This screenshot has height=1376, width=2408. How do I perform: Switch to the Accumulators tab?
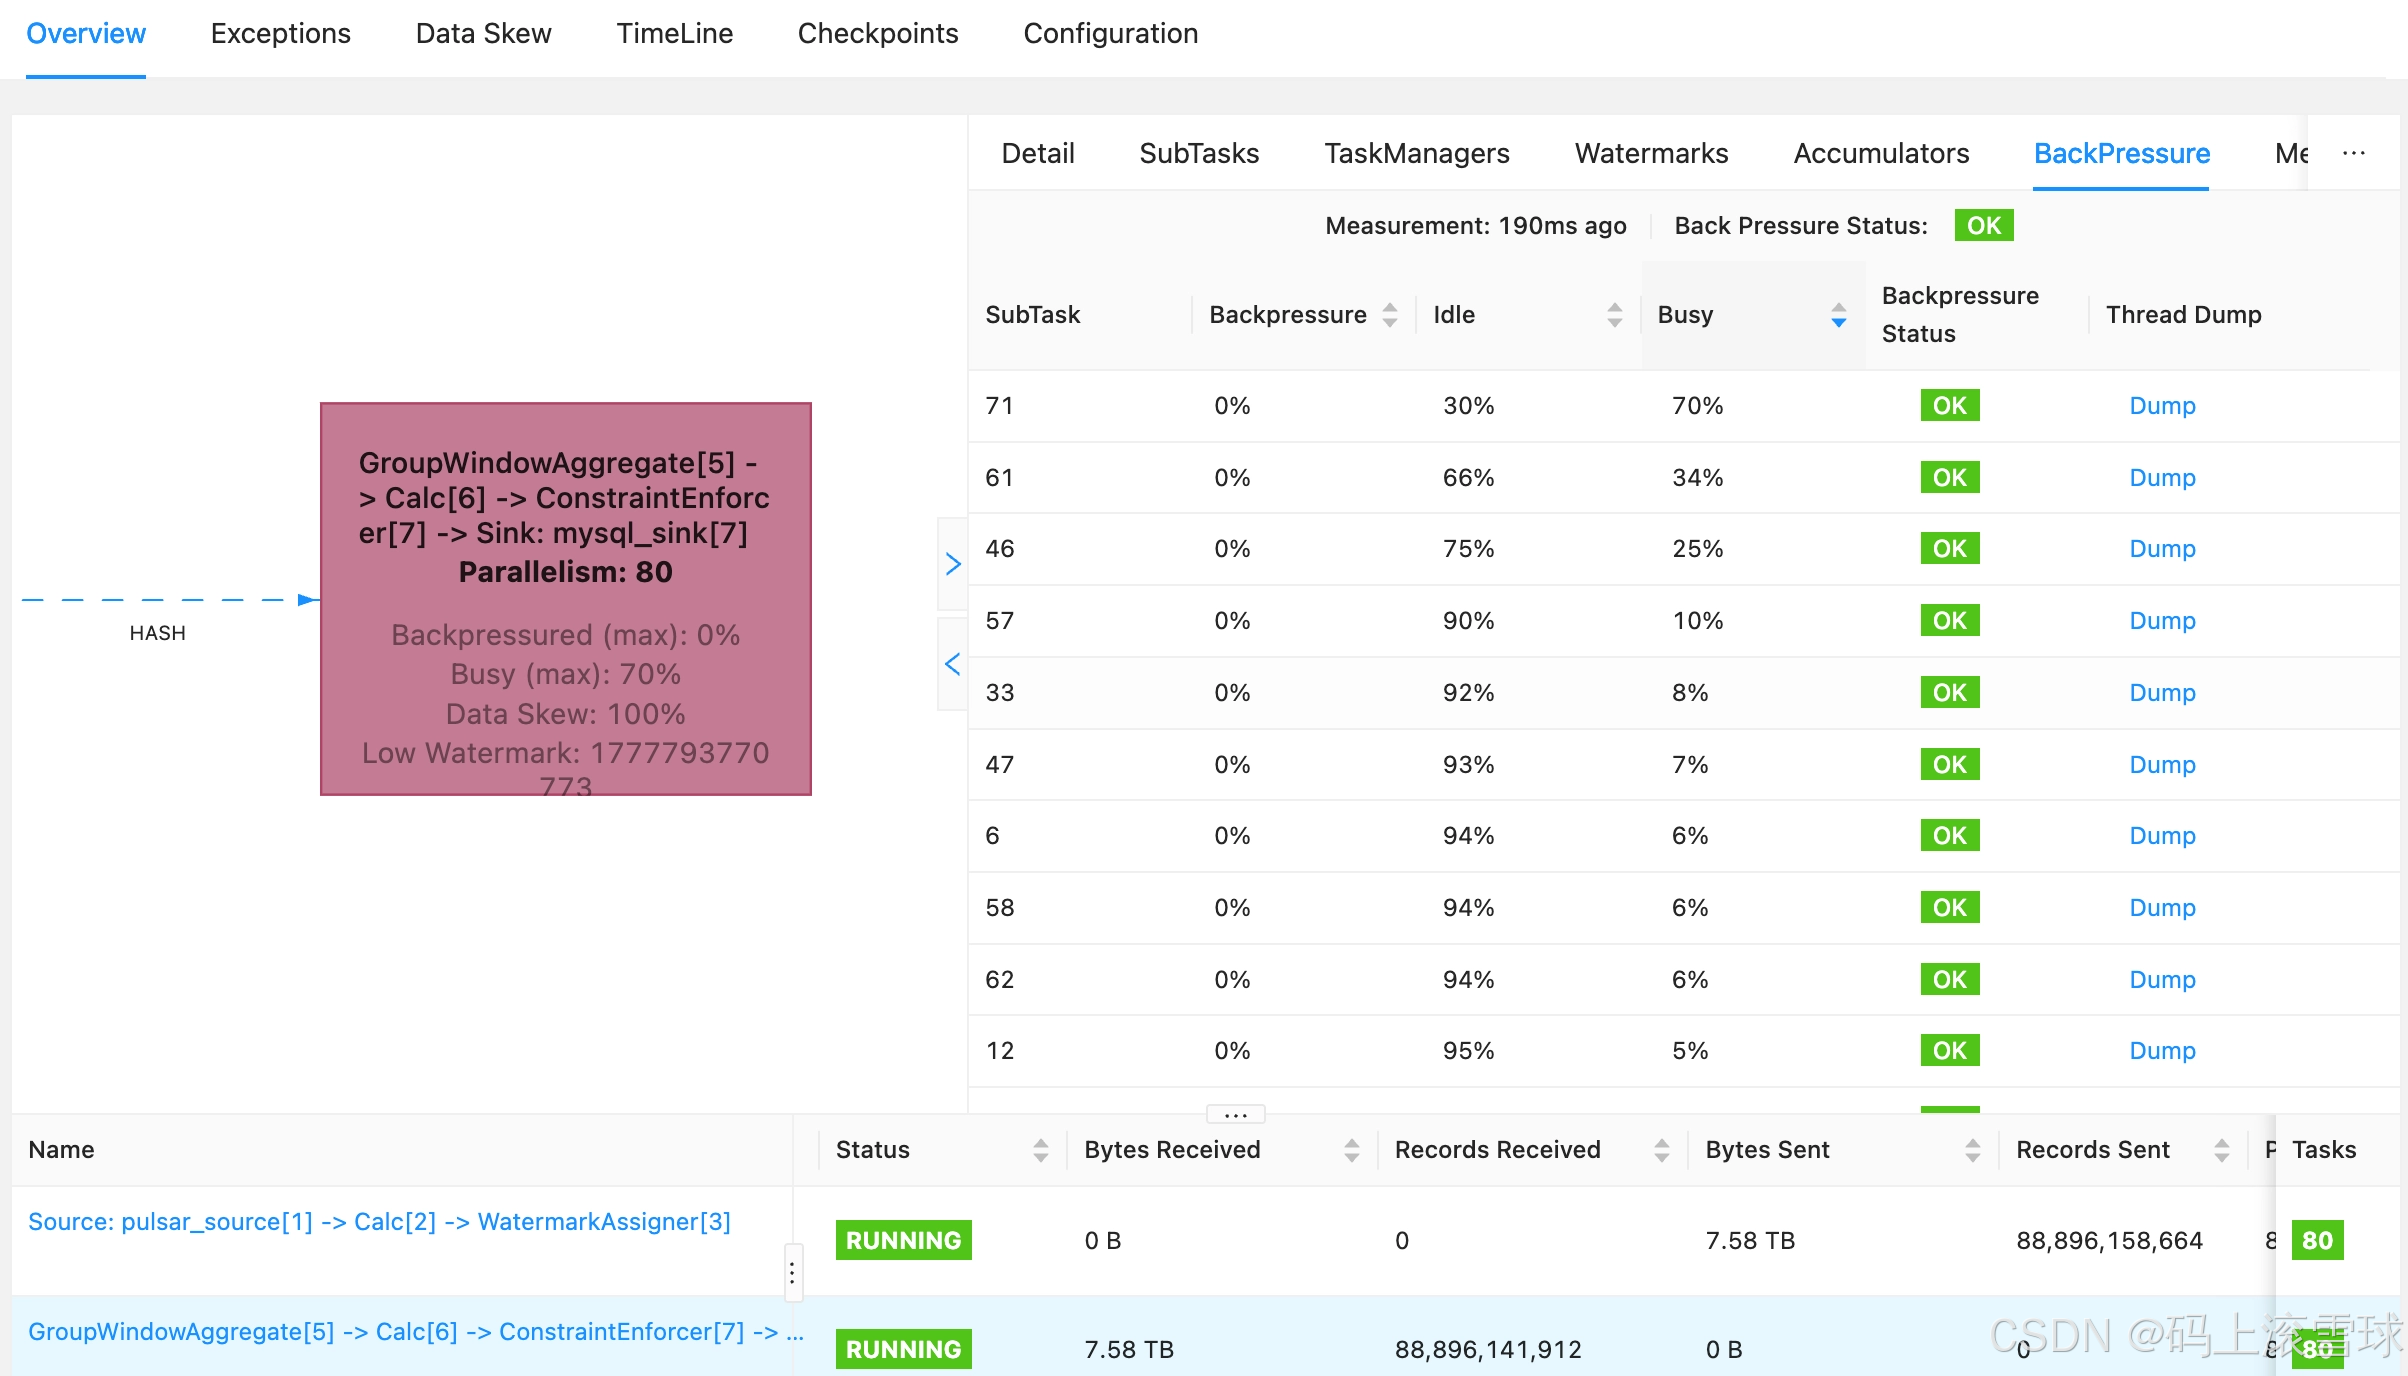[1882, 153]
